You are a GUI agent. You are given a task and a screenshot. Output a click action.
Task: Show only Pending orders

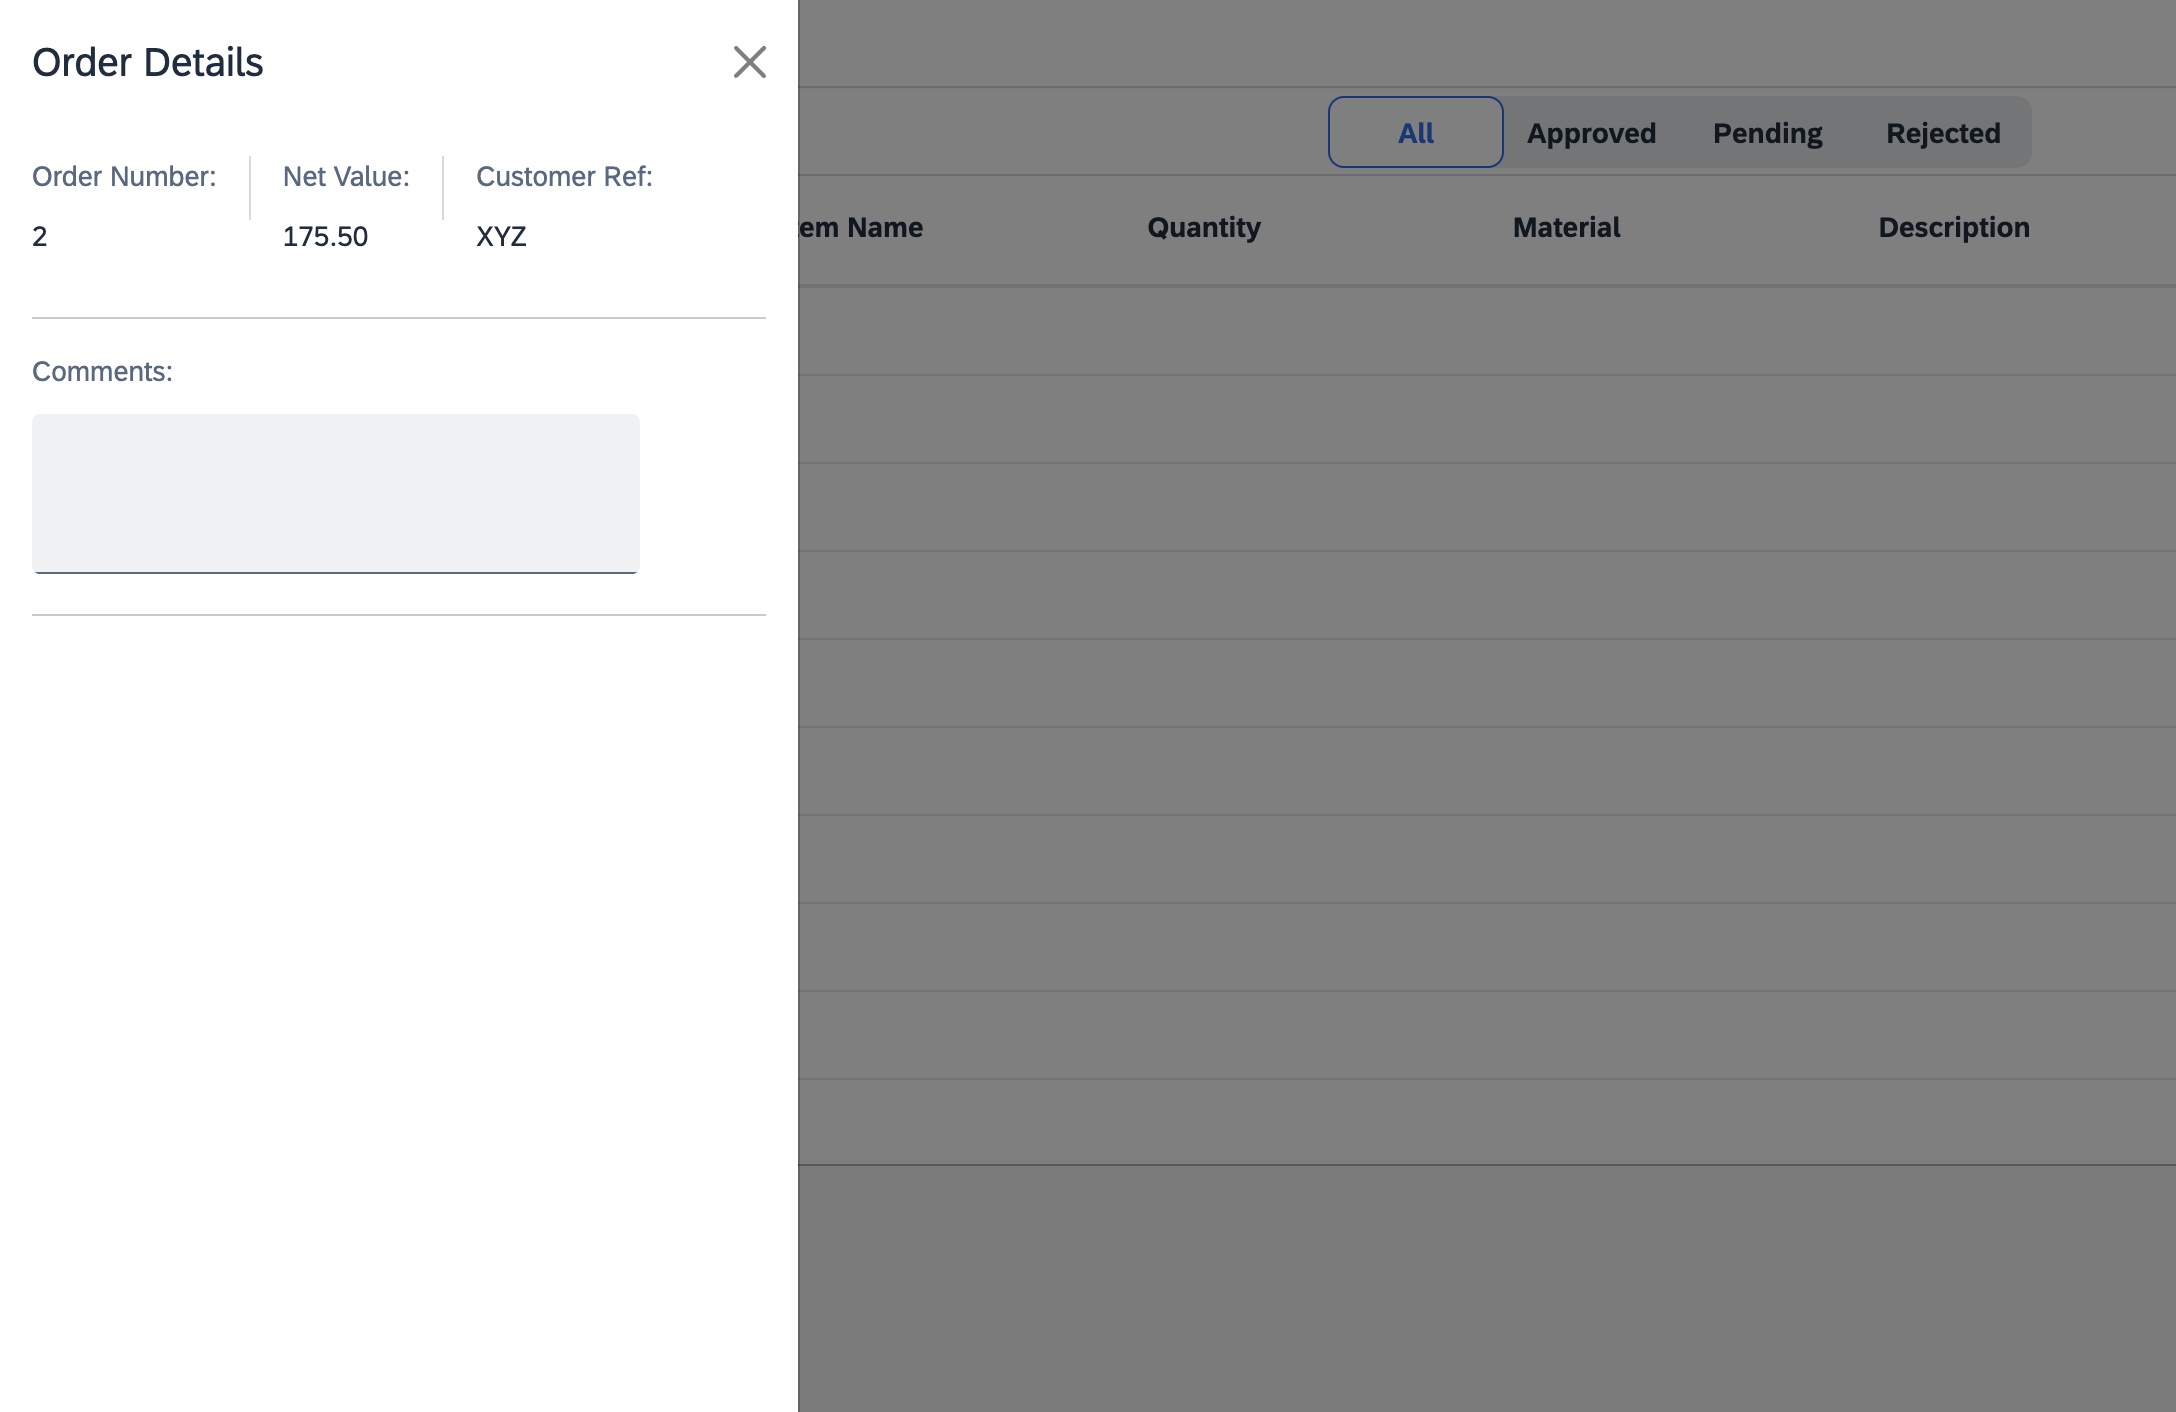coord(1767,133)
